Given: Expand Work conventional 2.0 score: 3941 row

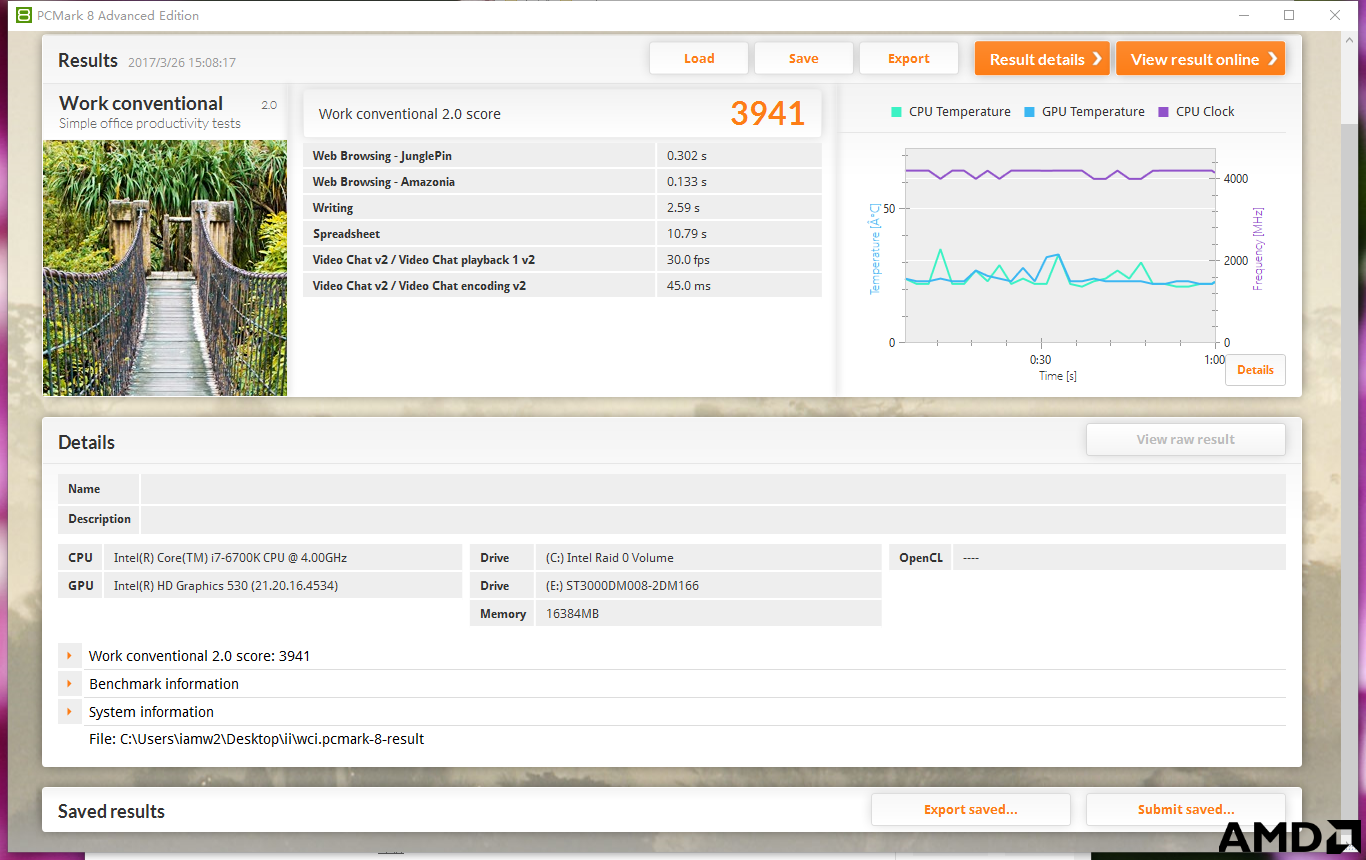Looking at the screenshot, I should point(69,656).
